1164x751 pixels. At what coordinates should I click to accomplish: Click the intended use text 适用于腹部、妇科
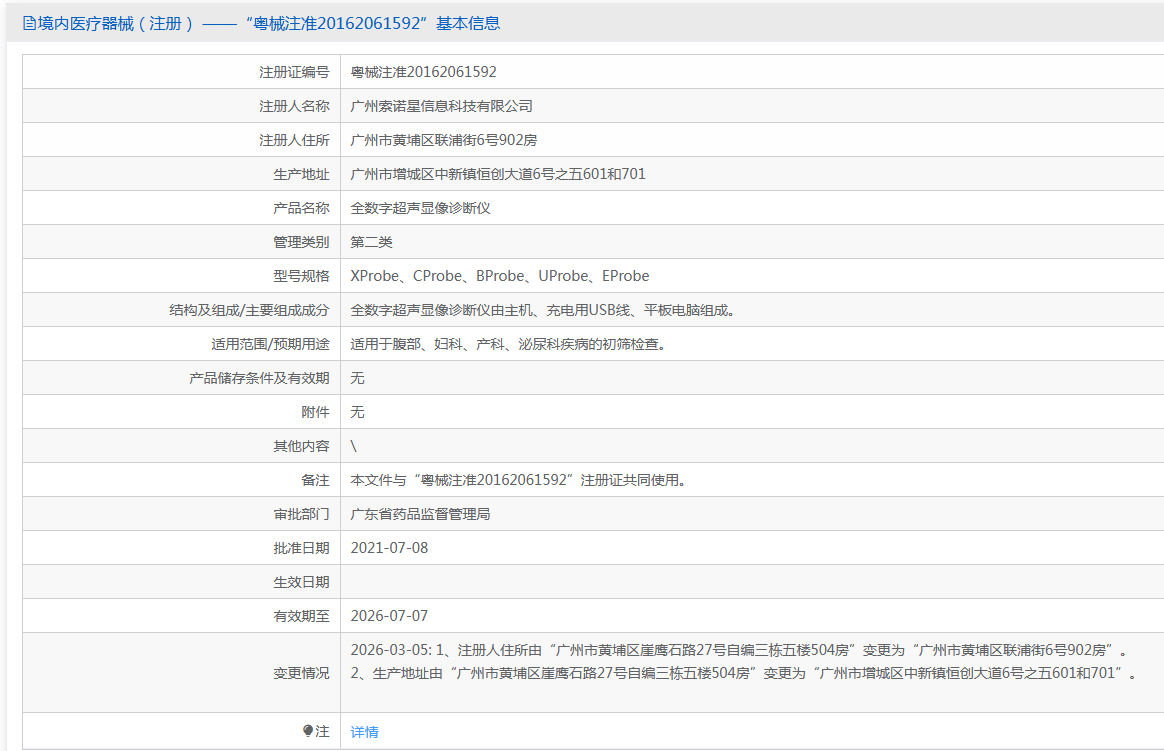507,344
